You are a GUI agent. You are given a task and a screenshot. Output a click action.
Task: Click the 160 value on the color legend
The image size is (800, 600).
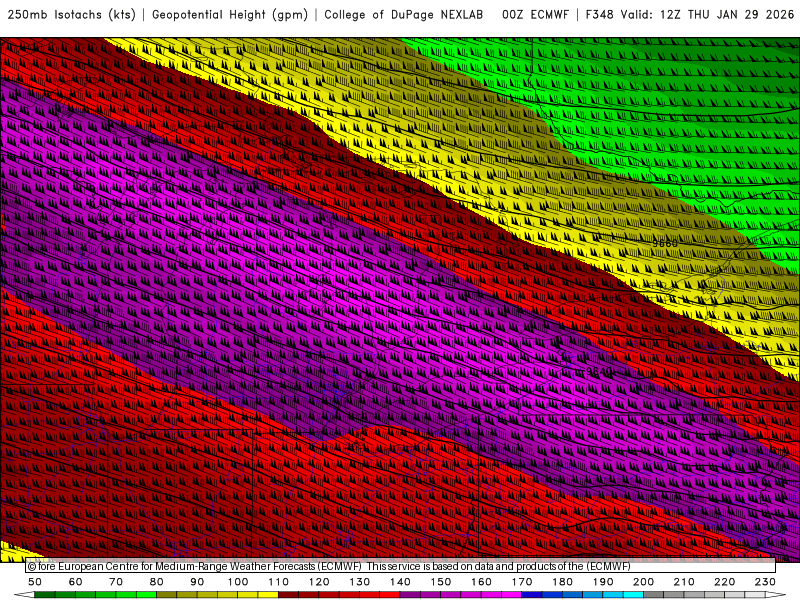[481, 582]
